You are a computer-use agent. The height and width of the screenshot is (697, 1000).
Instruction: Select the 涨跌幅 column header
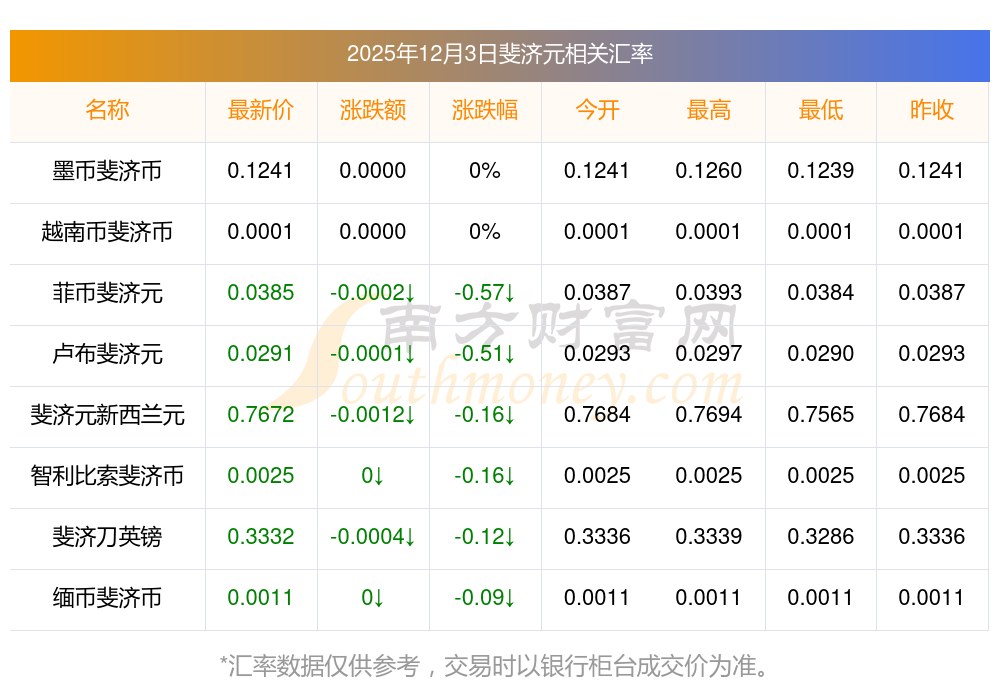(484, 110)
